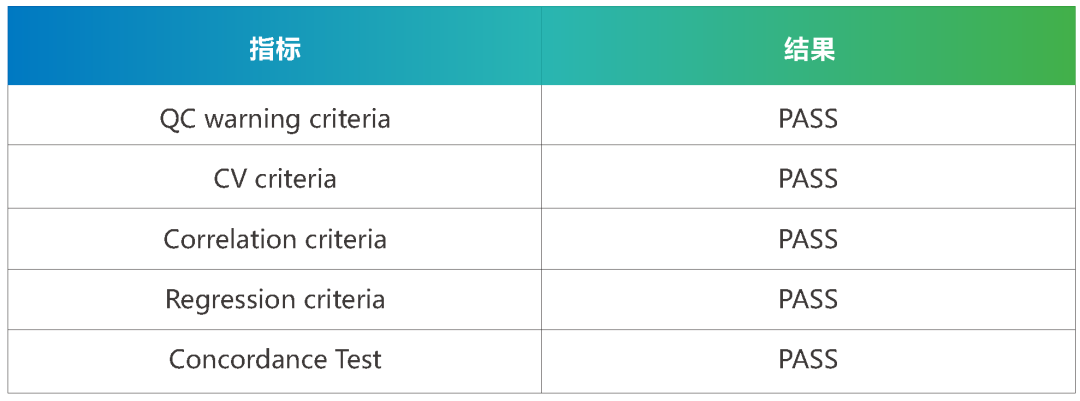The height and width of the screenshot is (401, 1080).
Task: Click the word "Test" in last row
Action: pos(358,359)
